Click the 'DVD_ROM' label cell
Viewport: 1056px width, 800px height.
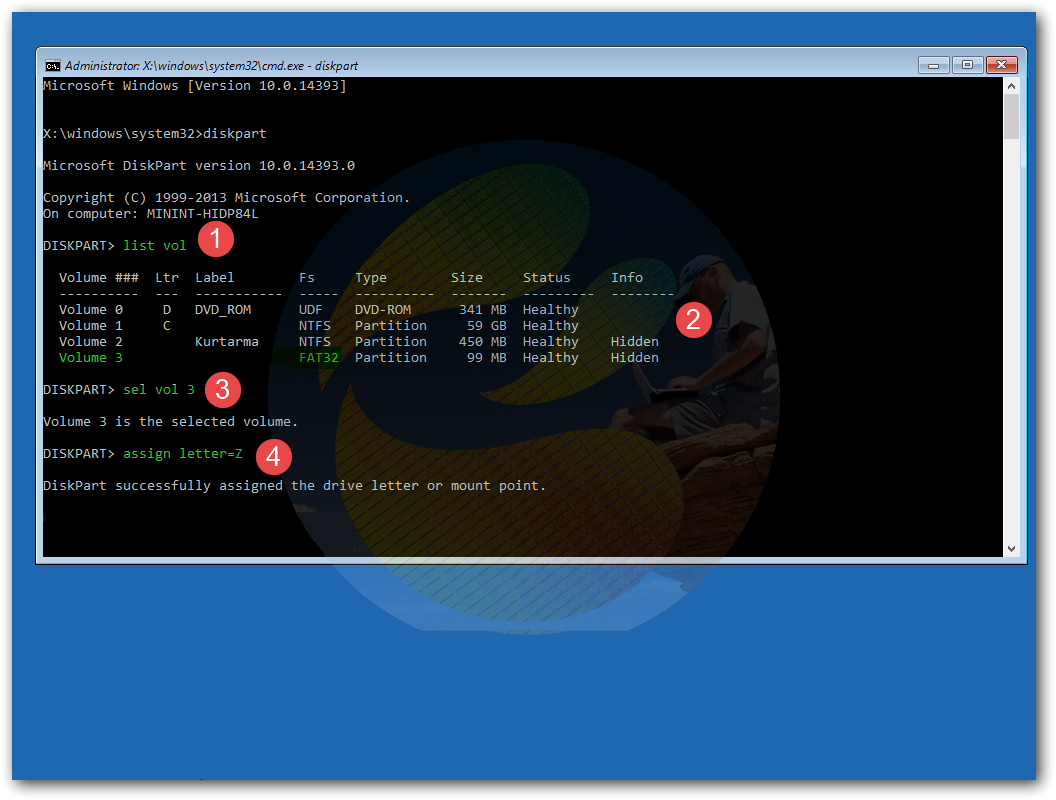point(223,310)
